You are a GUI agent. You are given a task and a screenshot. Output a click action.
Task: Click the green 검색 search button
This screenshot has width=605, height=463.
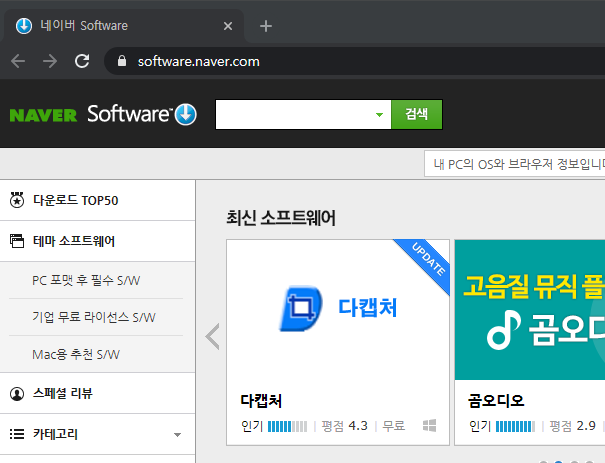pyautogui.click(x=417, y=114)
